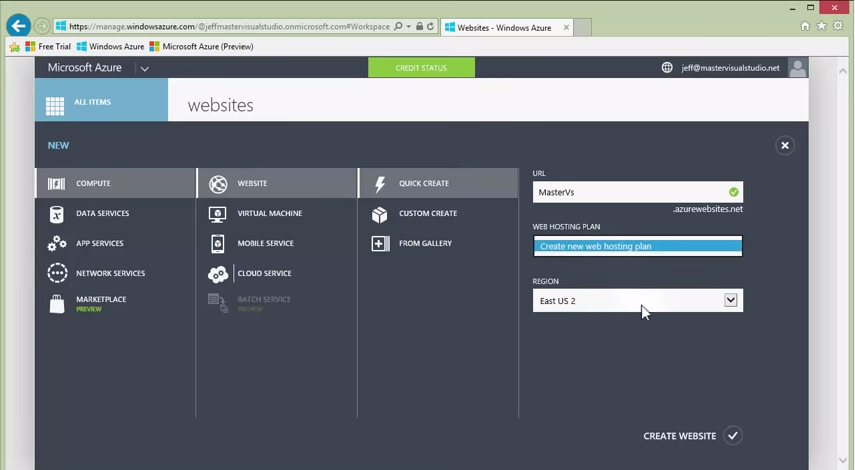Open browser favorites star icon
This screenshot has height=470, width=855.
click(x=821, y=26)
